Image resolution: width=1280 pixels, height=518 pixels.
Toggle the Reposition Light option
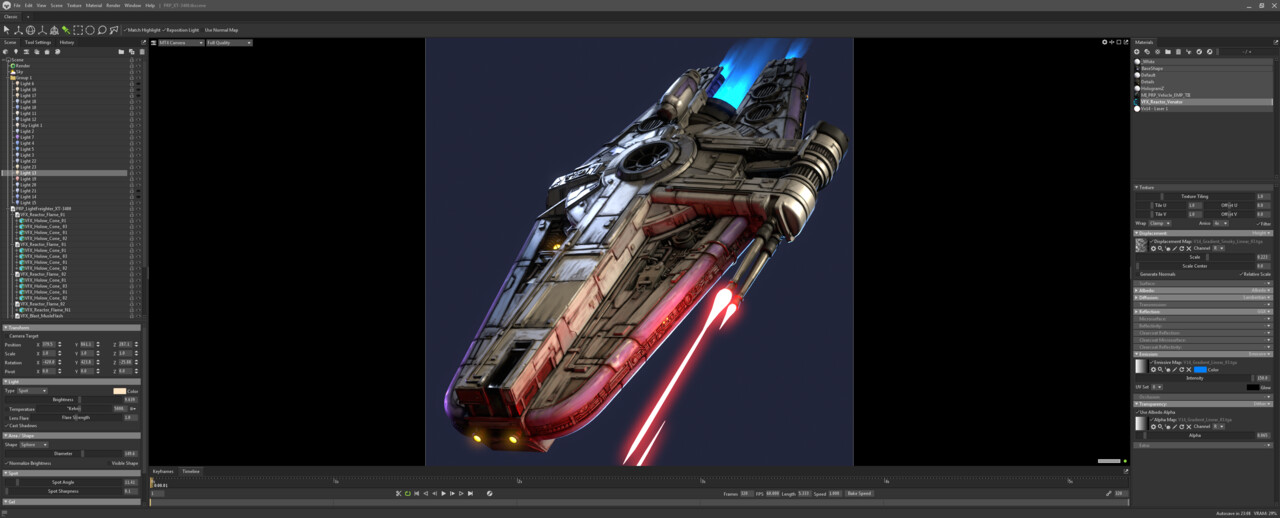[181, 30]
